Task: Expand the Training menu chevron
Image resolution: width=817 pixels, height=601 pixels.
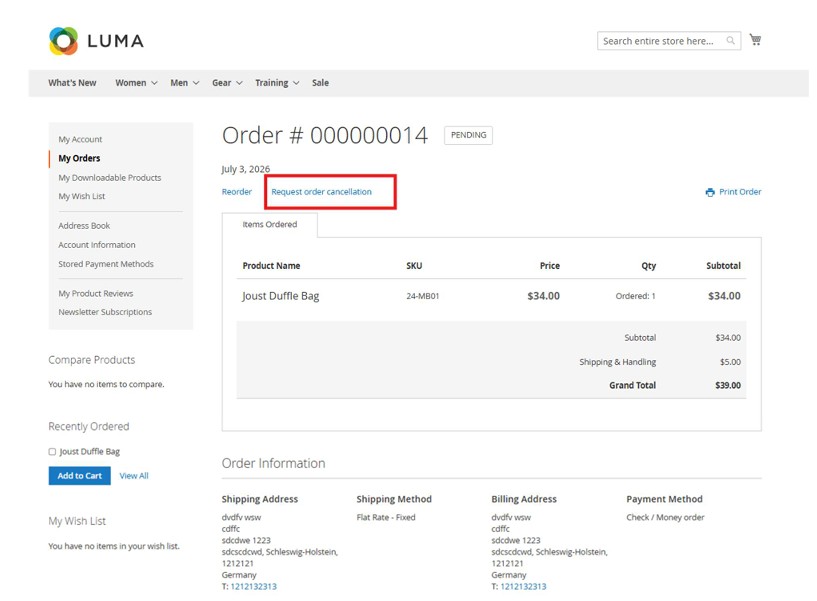Action: (x=296, y=83)
